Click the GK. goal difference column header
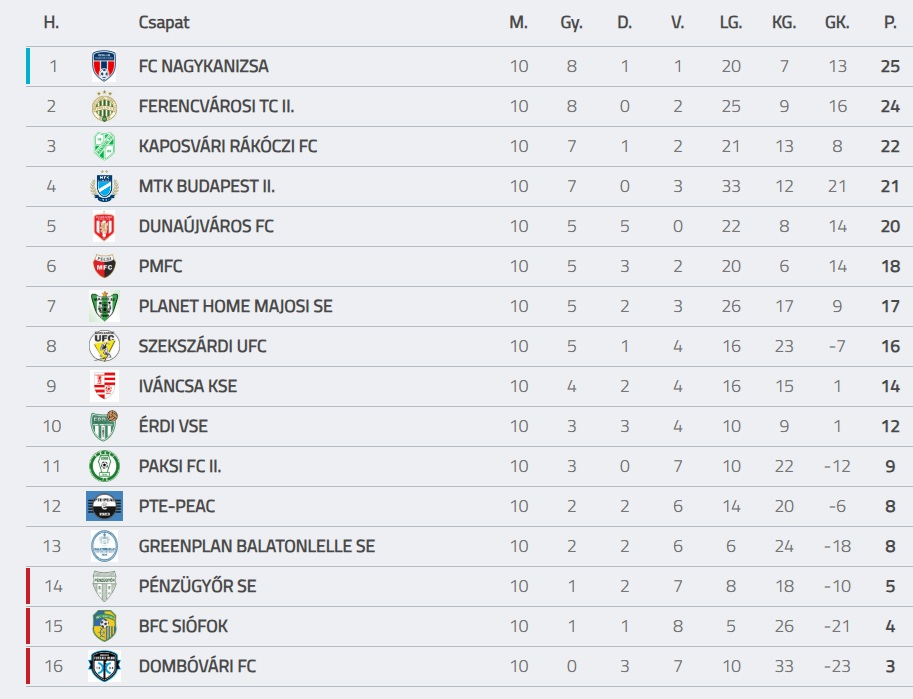The width and height of the screenshot is (913, 699). coord(837,22)
